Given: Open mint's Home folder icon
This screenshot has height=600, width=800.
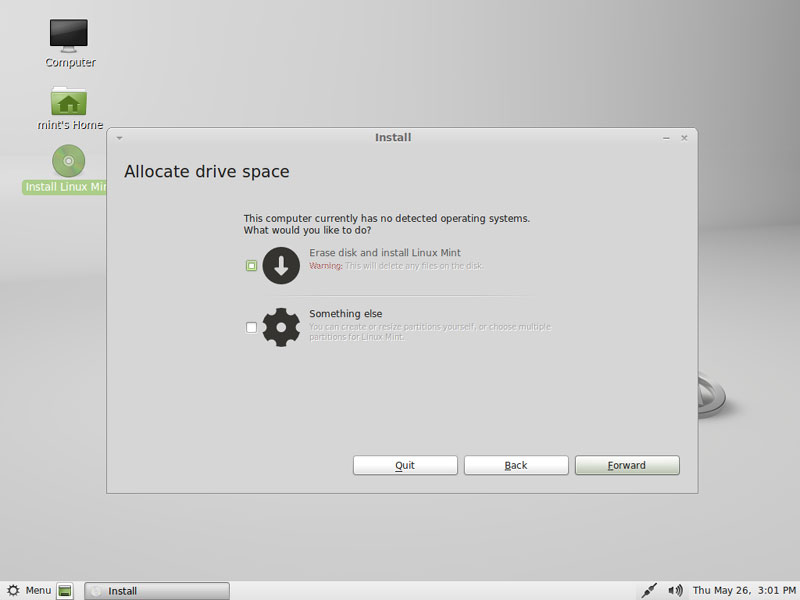Looking at the screenshot, I should pos(69,101).
